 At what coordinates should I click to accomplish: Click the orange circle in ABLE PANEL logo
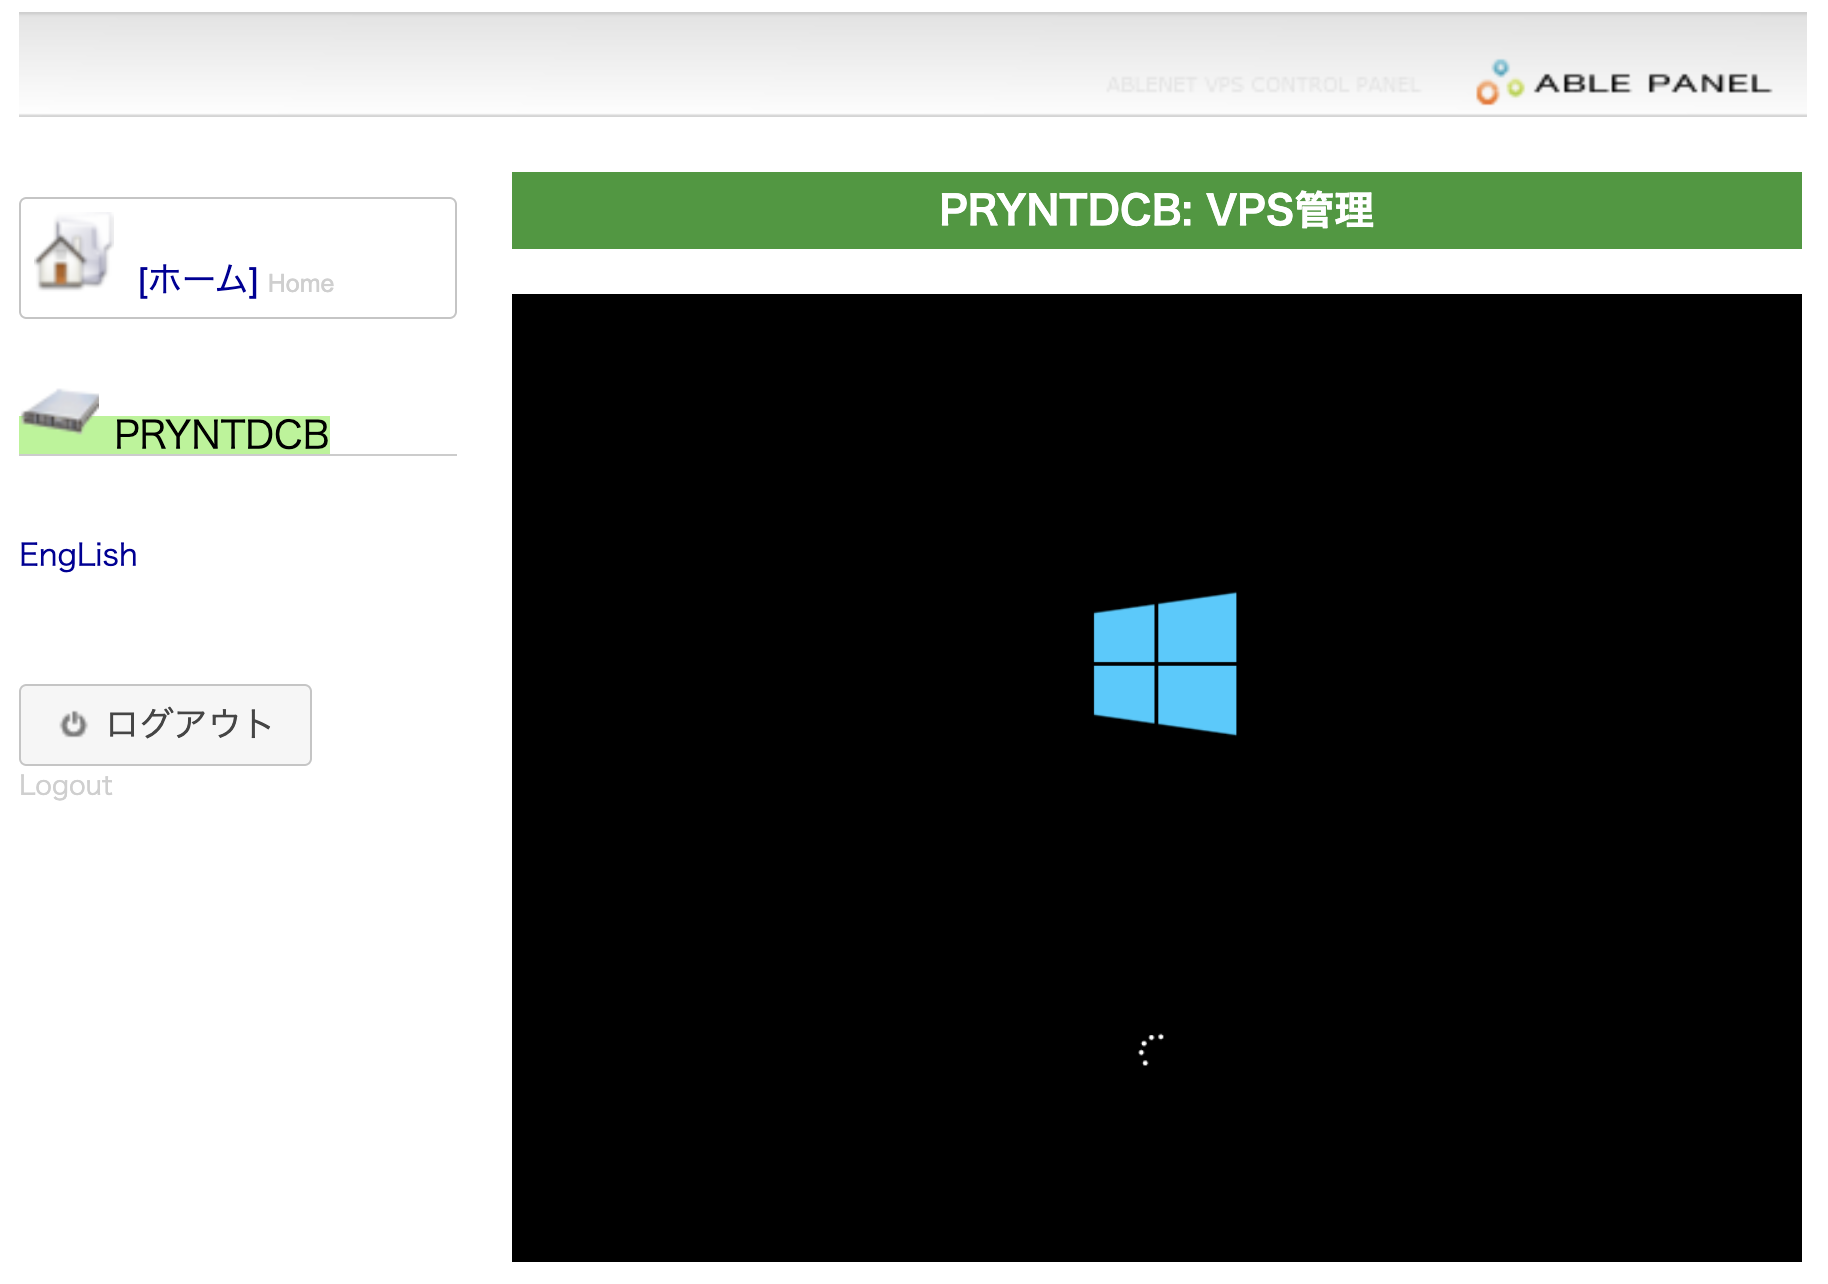[1487, 94]
